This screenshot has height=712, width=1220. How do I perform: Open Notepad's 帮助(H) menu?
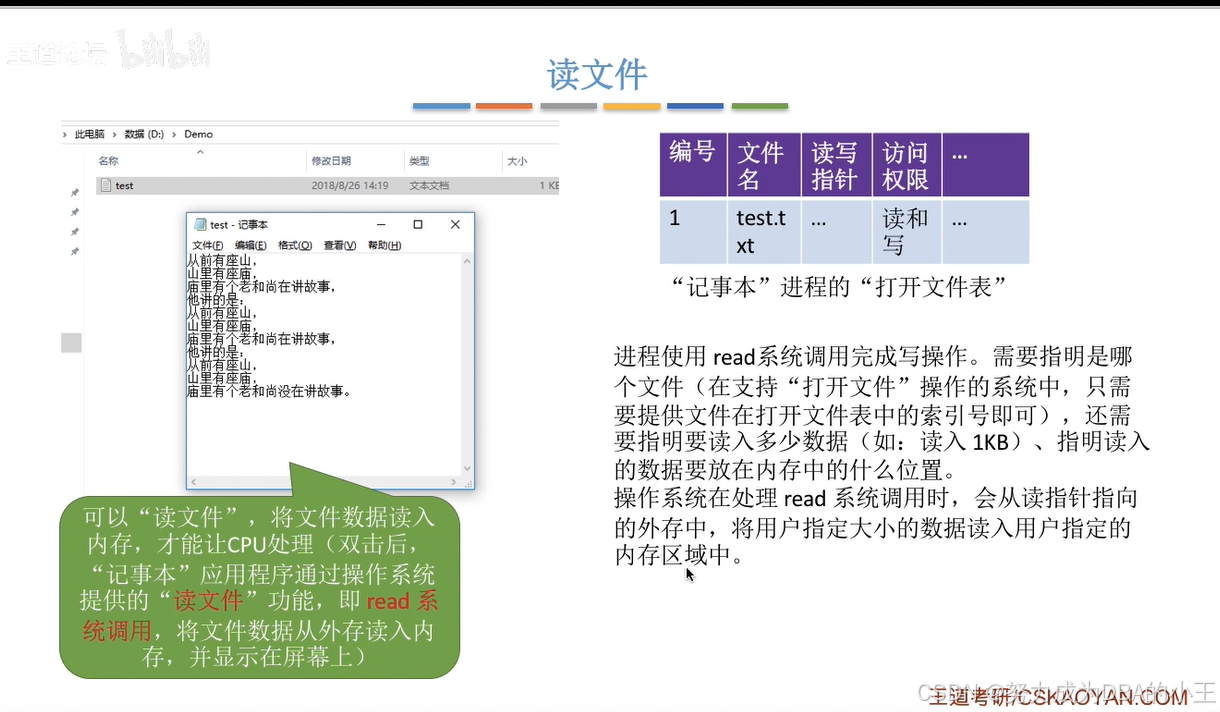pos(384,245)
